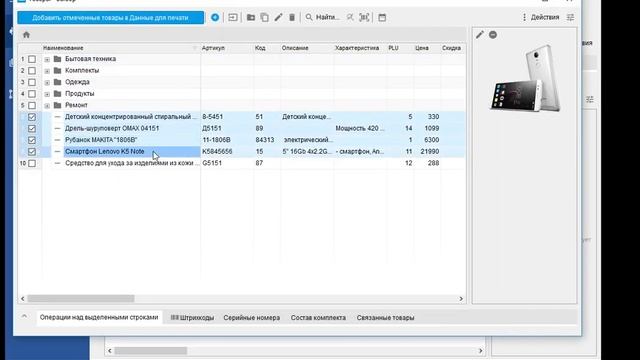Open the Штрихкоды tab
The width and height of the screenshot is (640, 360).
[x=192, y=318]
